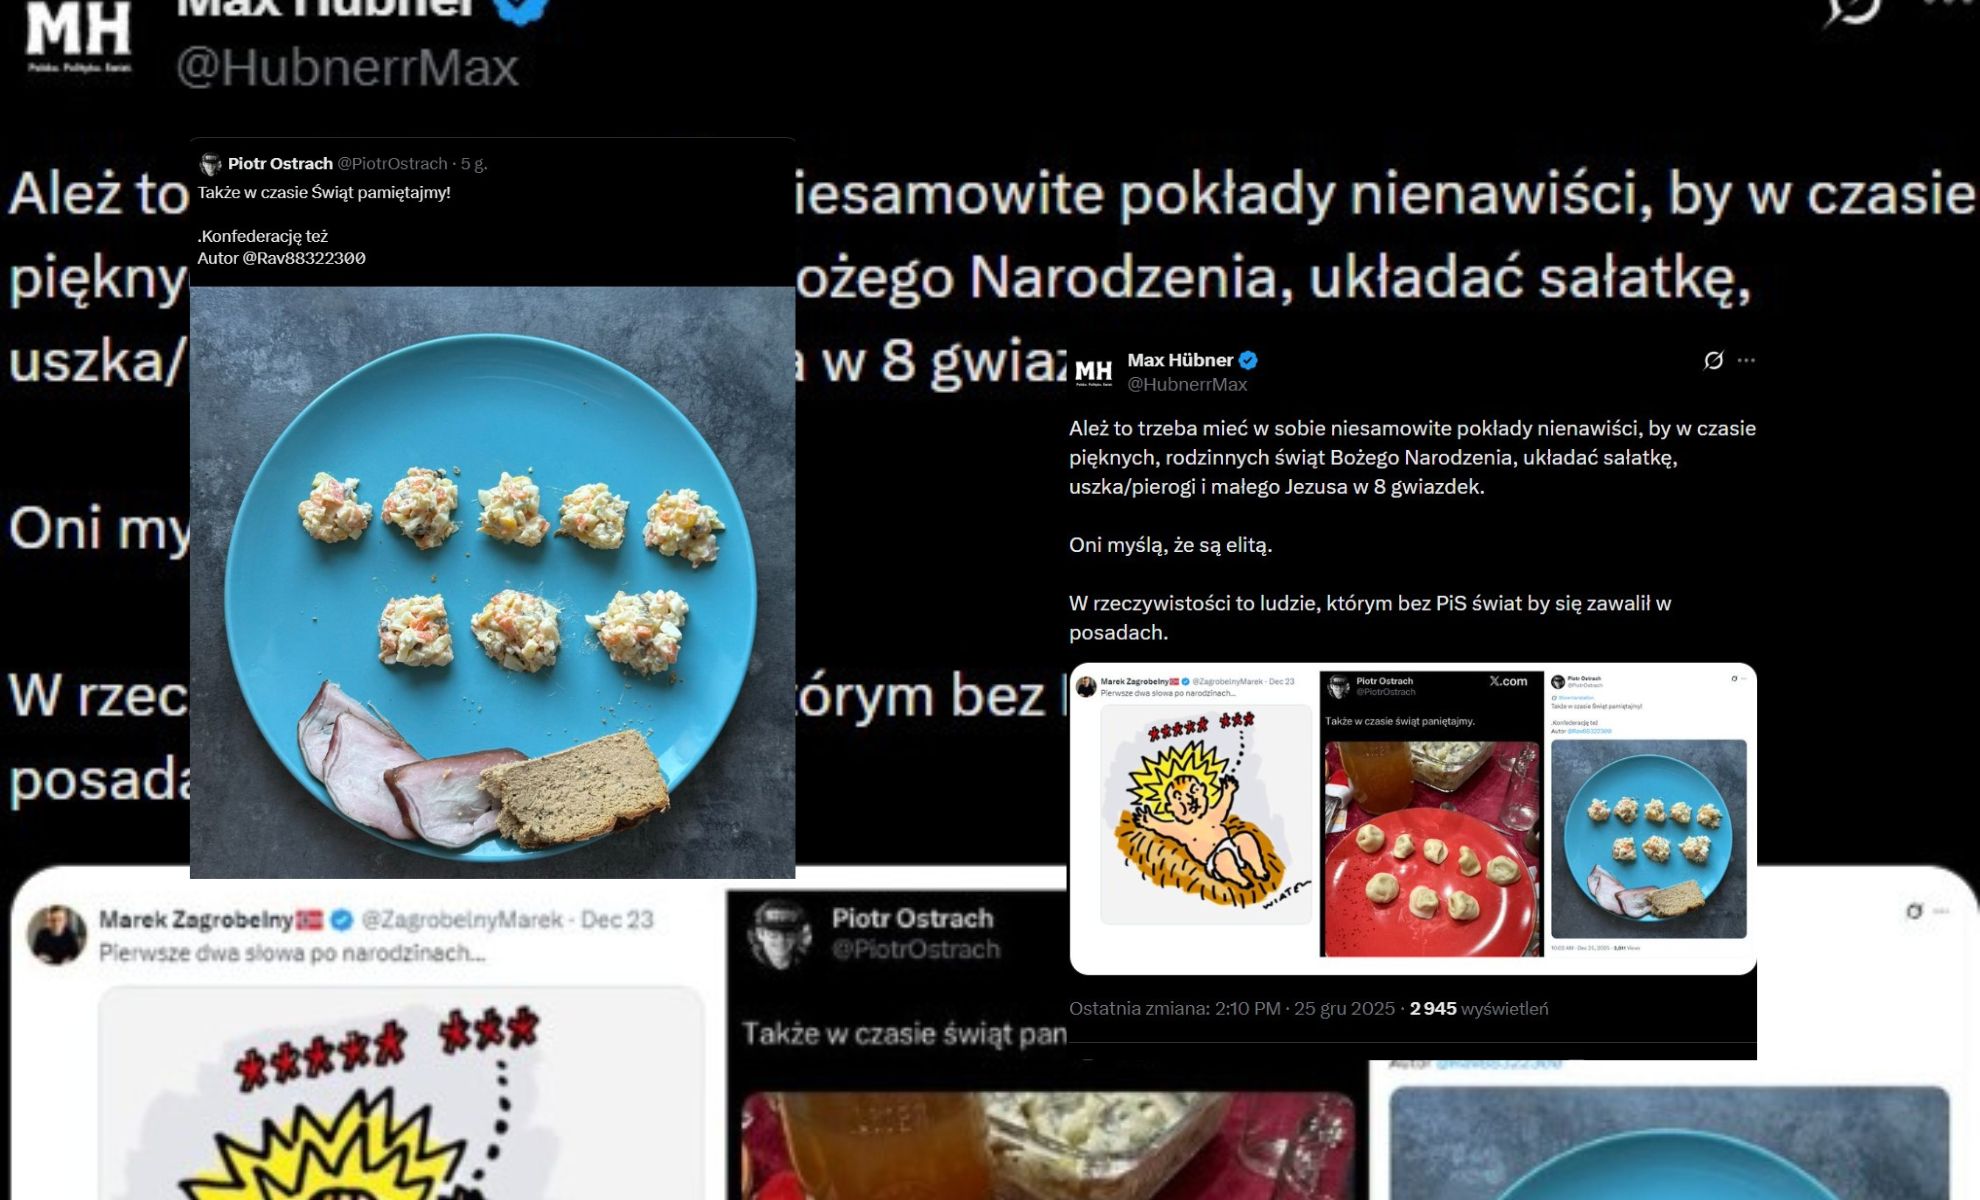Click the large blue plate salad photo
The height and width of the screenshot is (1200, 1980).
point(492,582)
